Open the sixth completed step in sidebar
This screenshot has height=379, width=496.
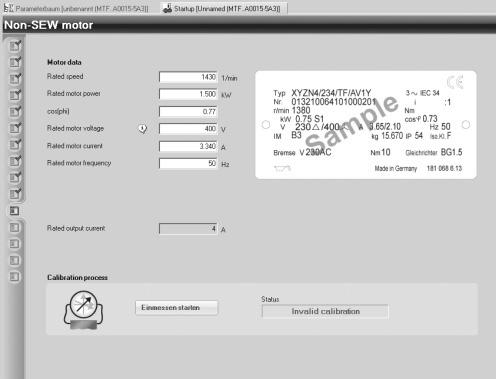(x=15, y=128)
